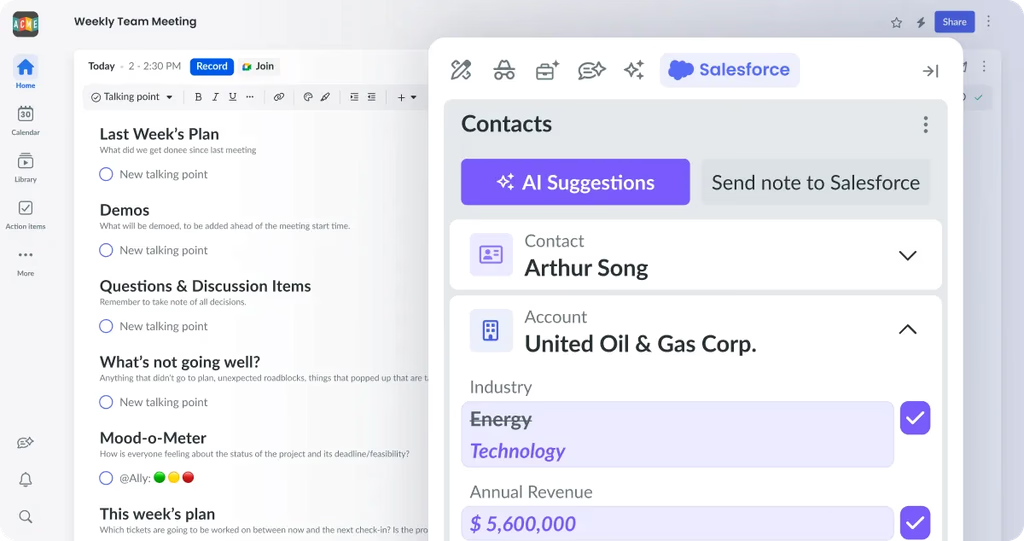Join the meeting via the Join button
This screenshot has height=541, width=1024.
pyautogui.click(x=258, y=67)
